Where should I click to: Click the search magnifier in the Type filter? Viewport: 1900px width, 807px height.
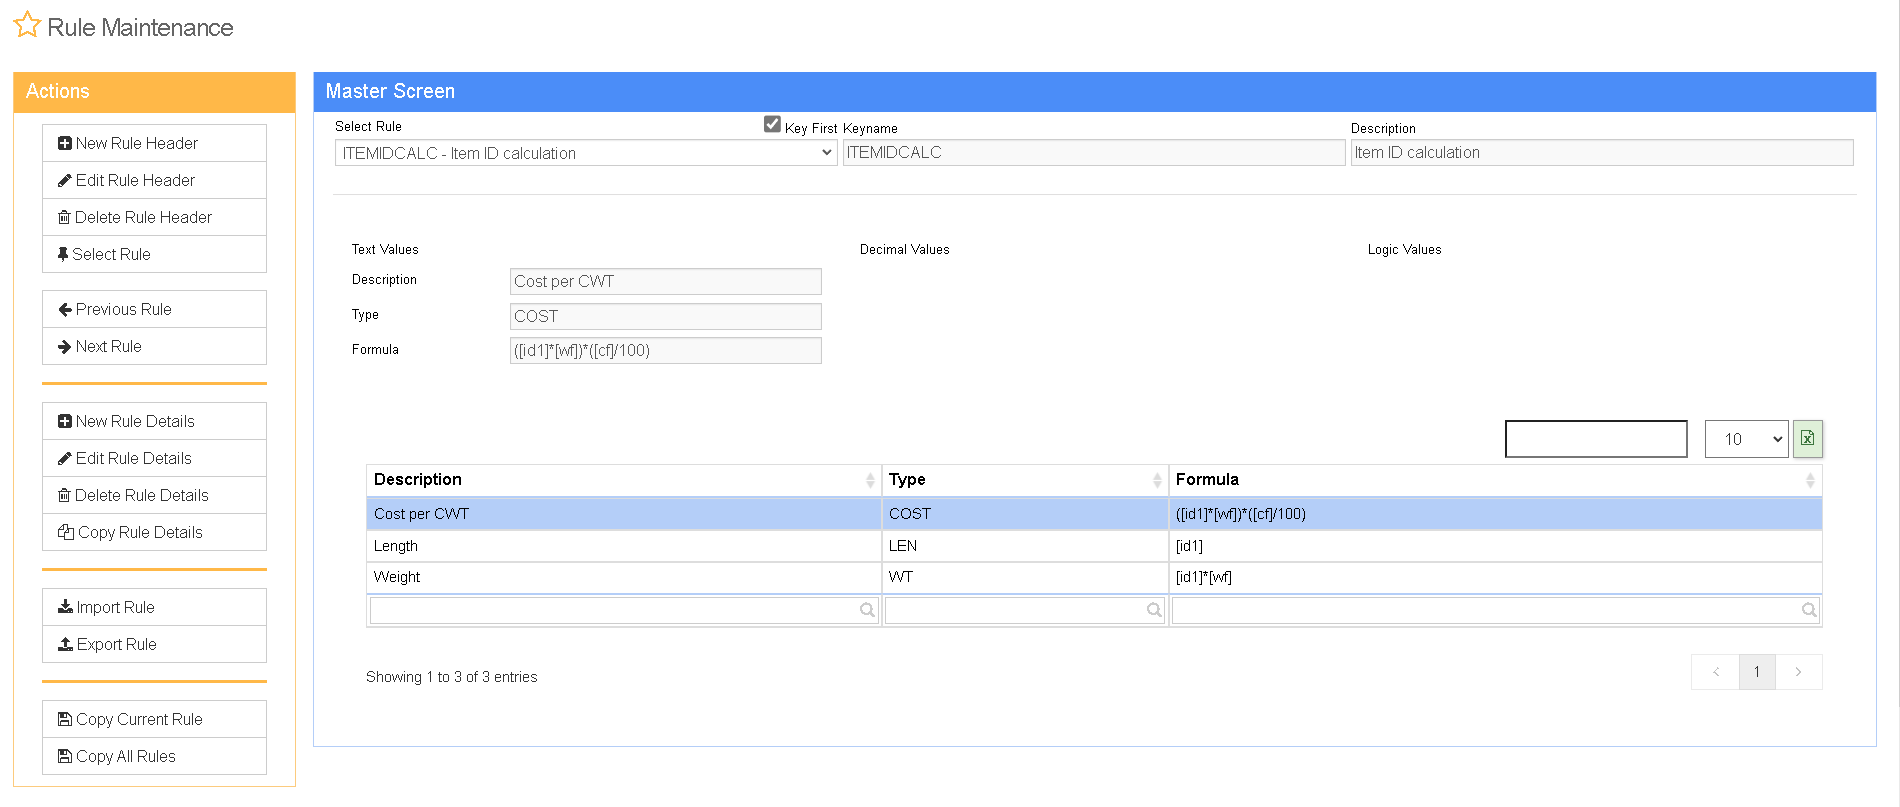[x=1154, y=610]
